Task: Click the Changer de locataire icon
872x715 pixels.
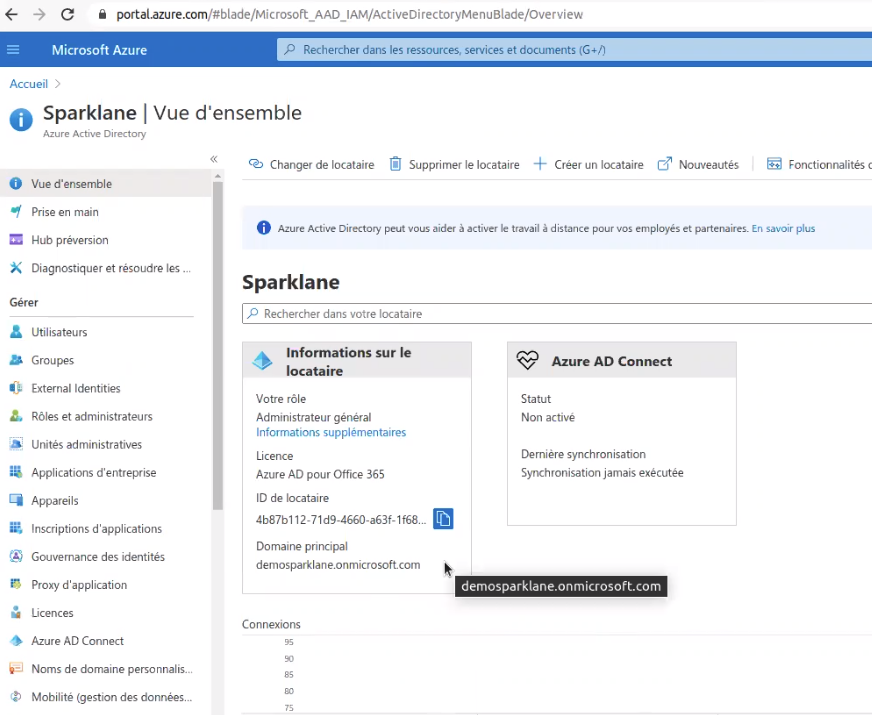Action: tap(255, 164)
